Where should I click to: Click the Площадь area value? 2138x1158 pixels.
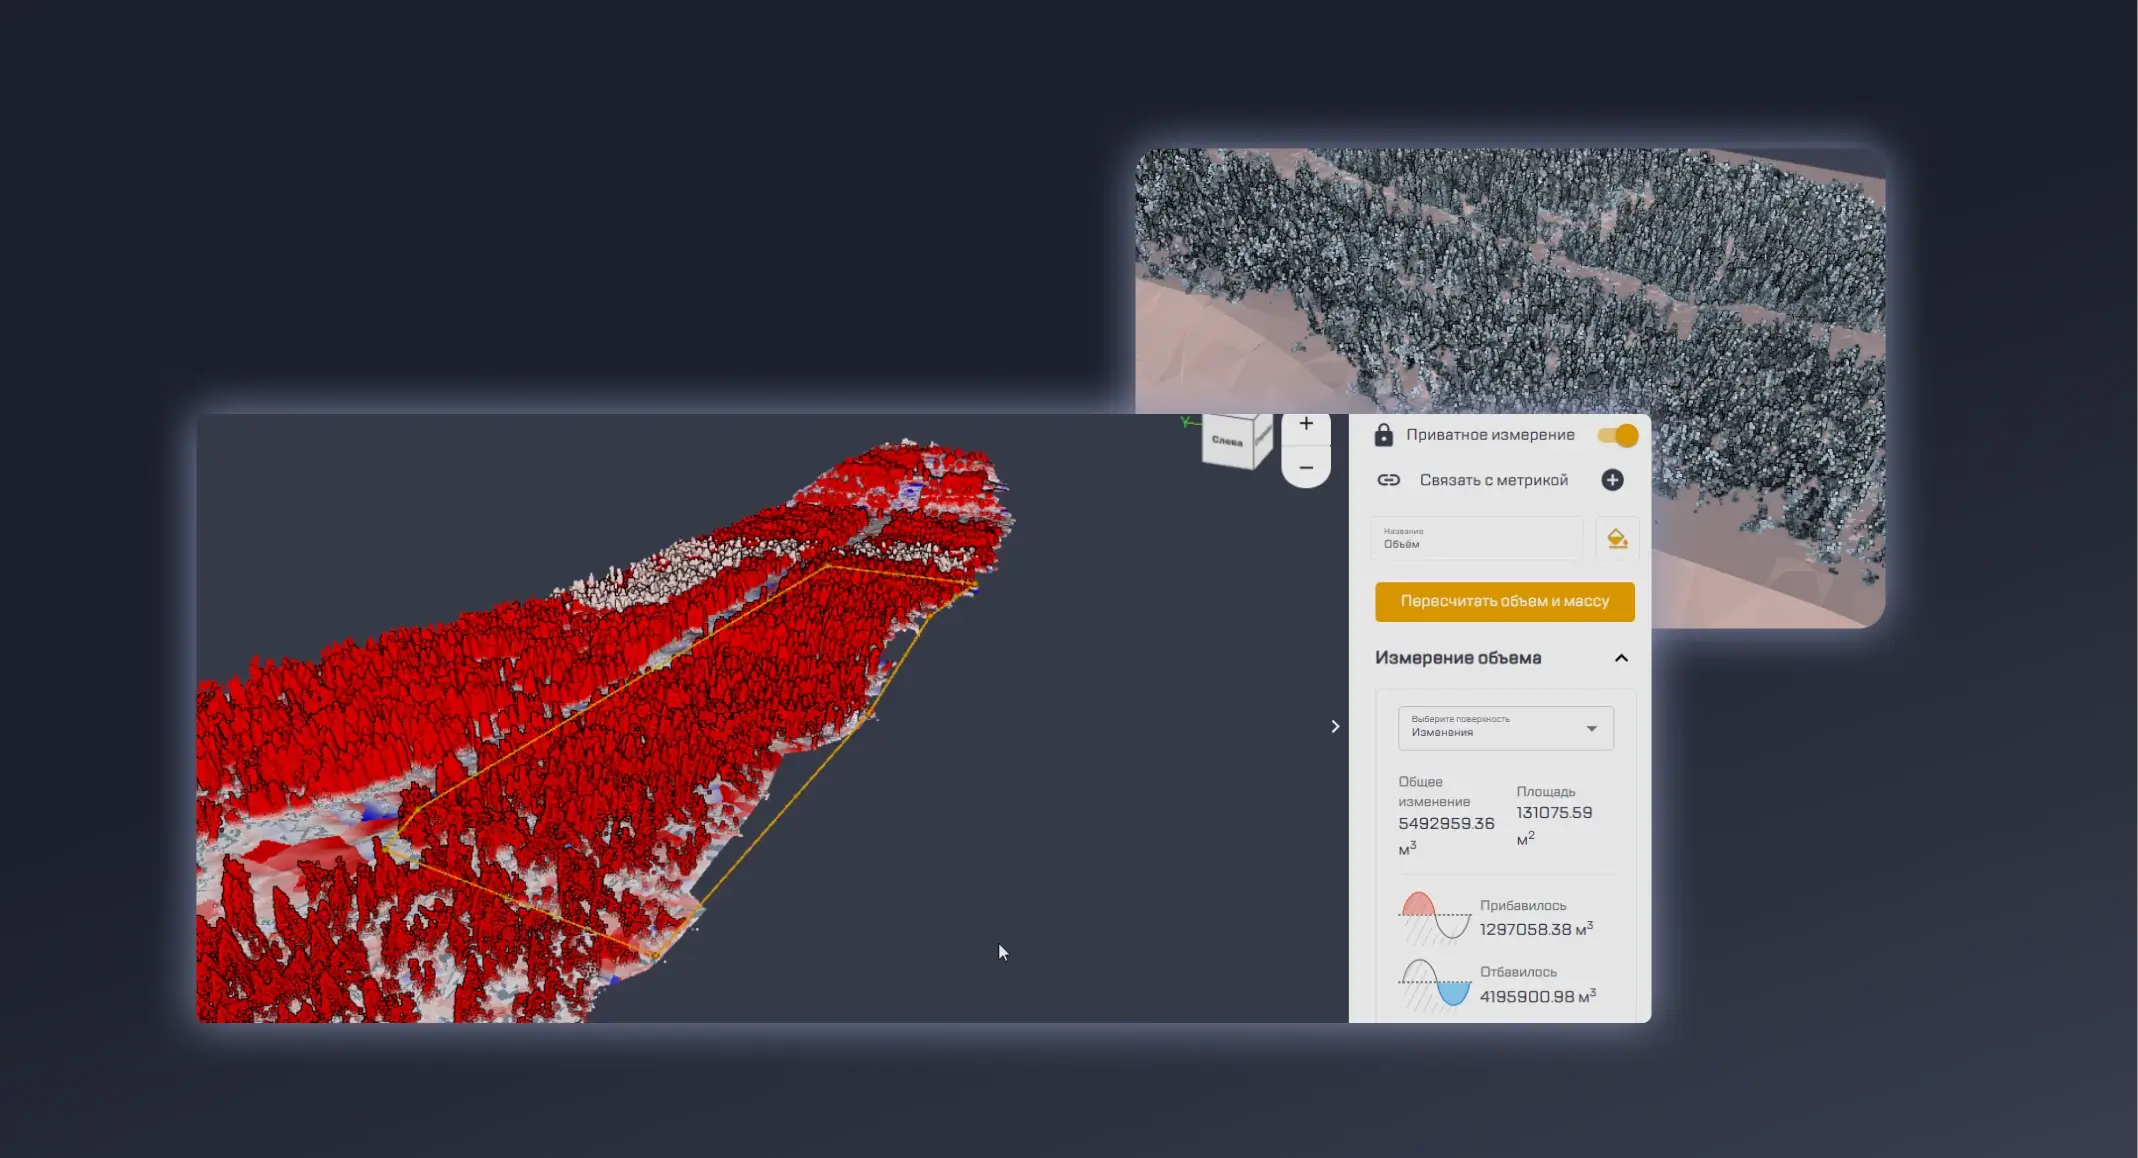1553,813
